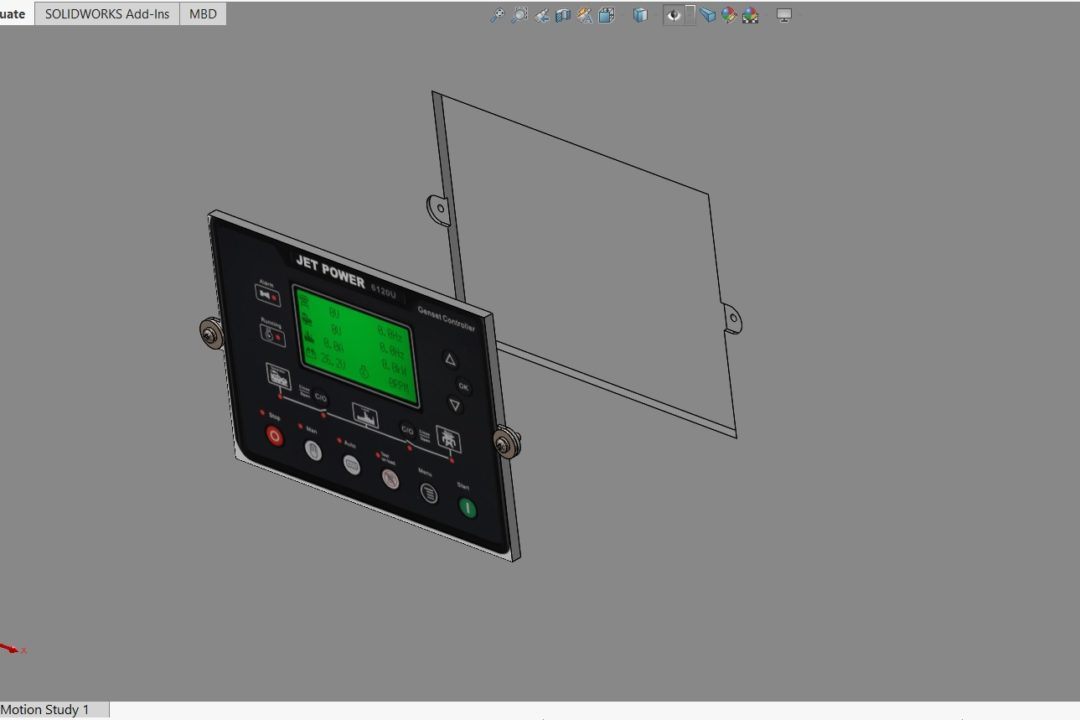The width and height of the screenshot is (1080, 720).
Task: Return to Previous View
Action: (542, 14)
